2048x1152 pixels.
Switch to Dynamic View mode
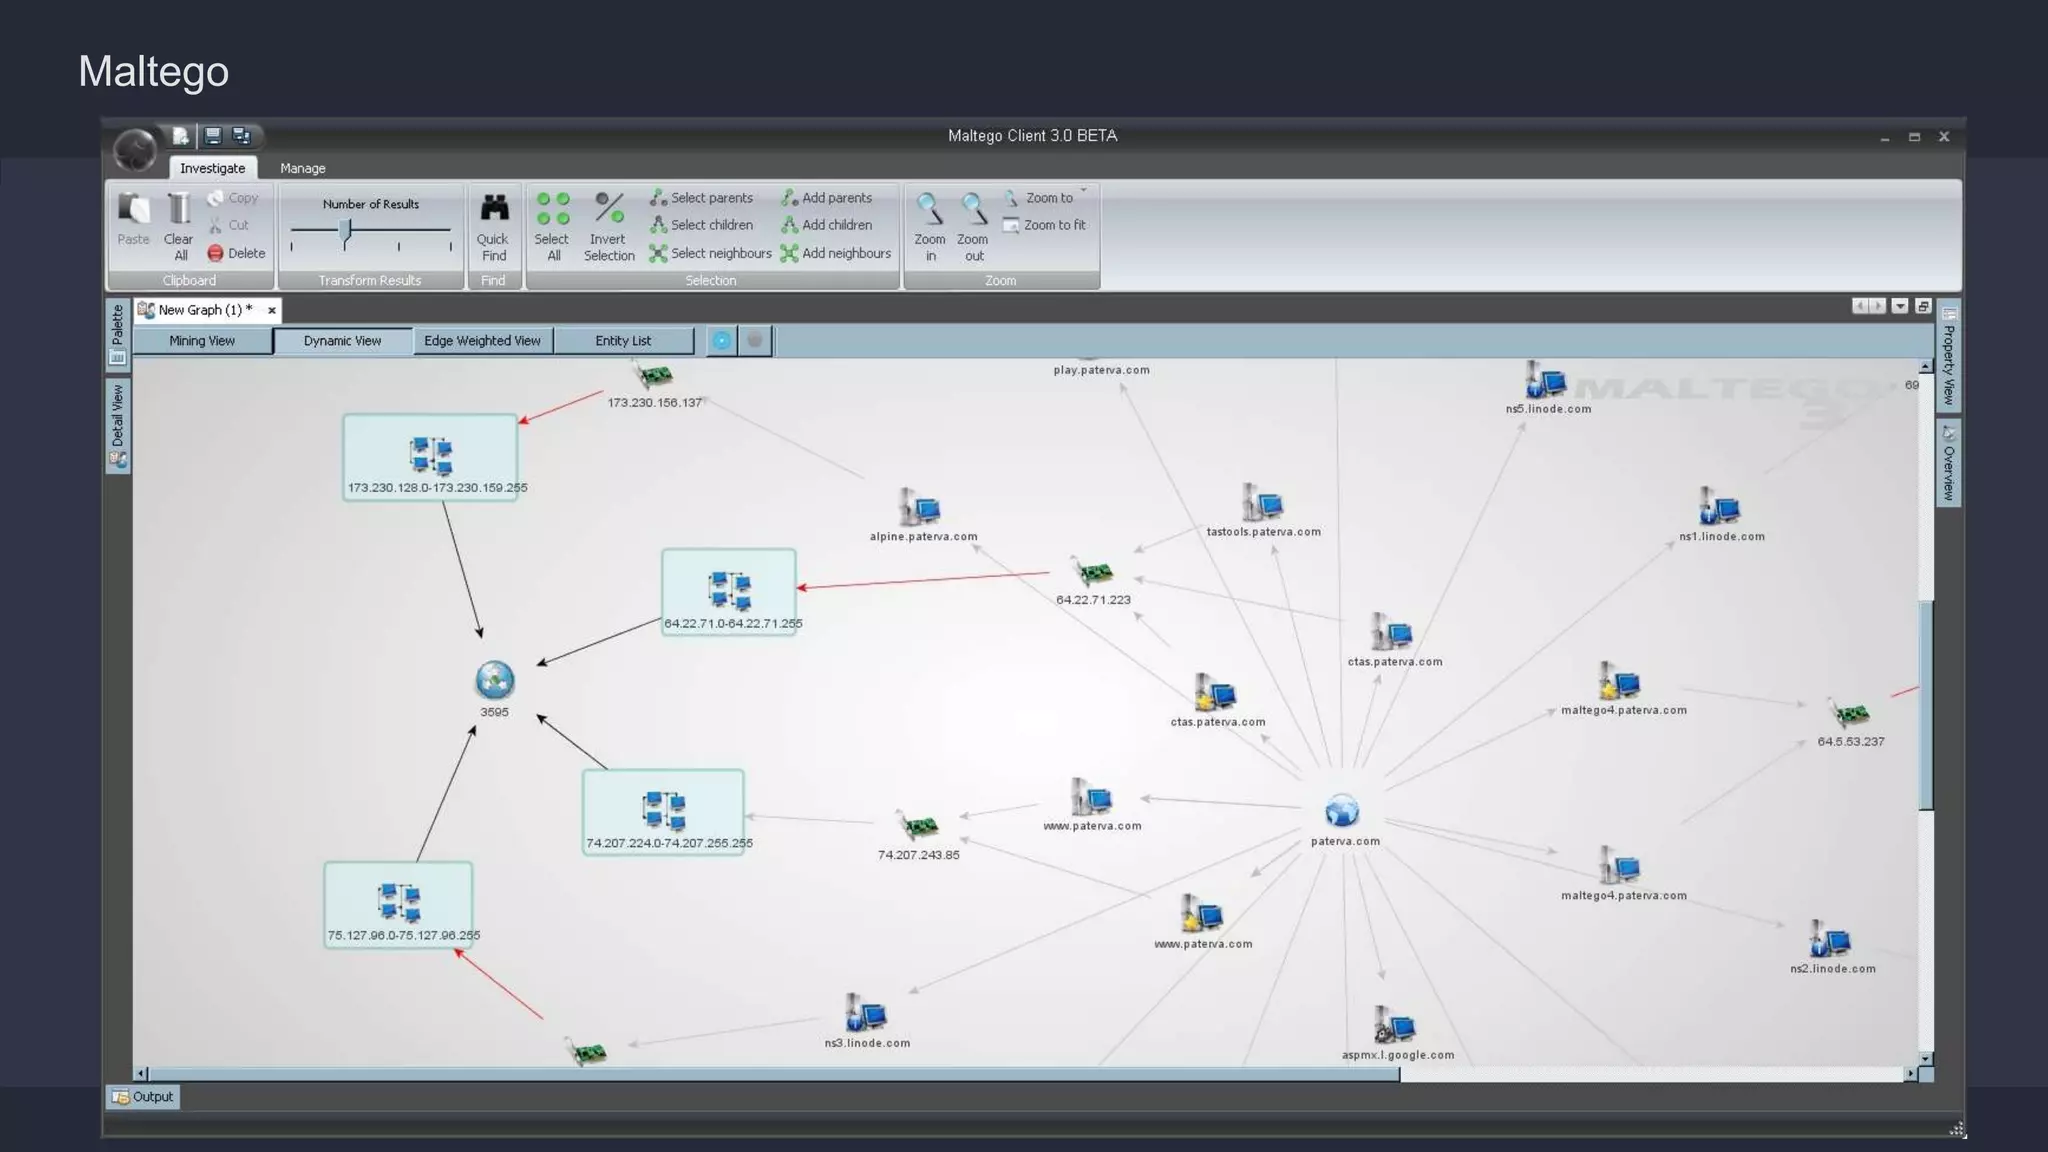click(x=342, y=341)
